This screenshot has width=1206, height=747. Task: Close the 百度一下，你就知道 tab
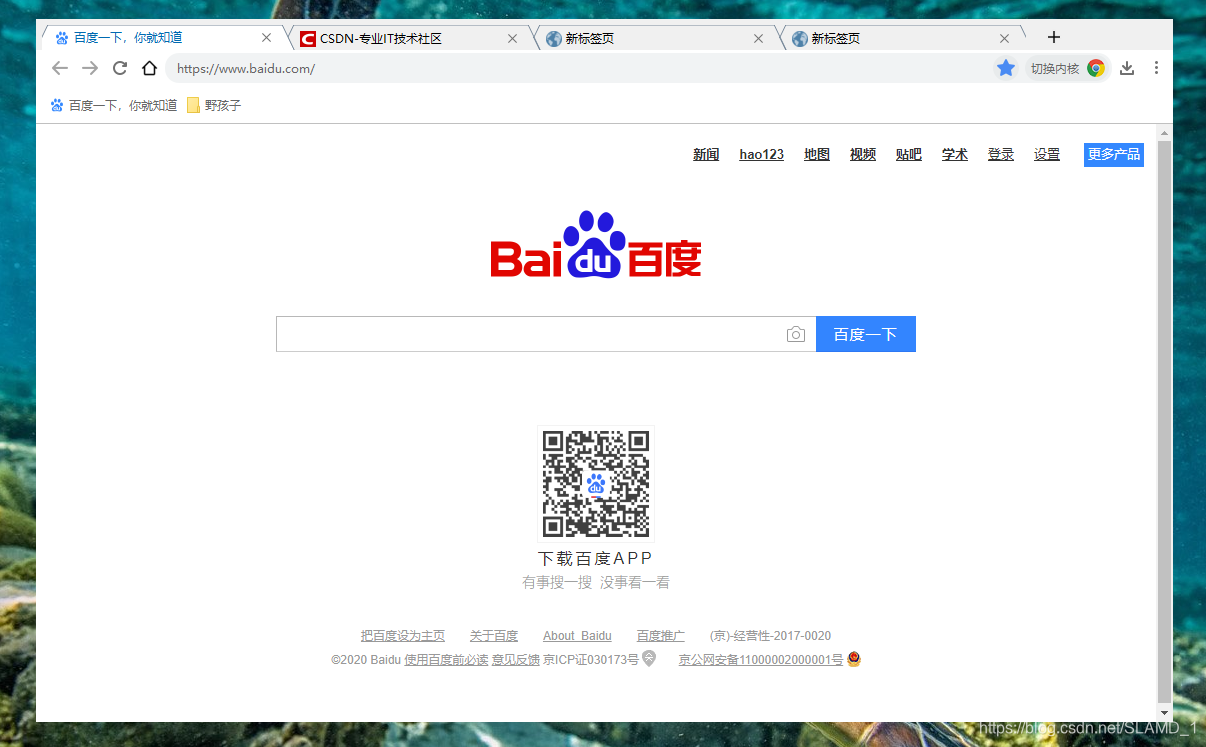tap(266, 38)
